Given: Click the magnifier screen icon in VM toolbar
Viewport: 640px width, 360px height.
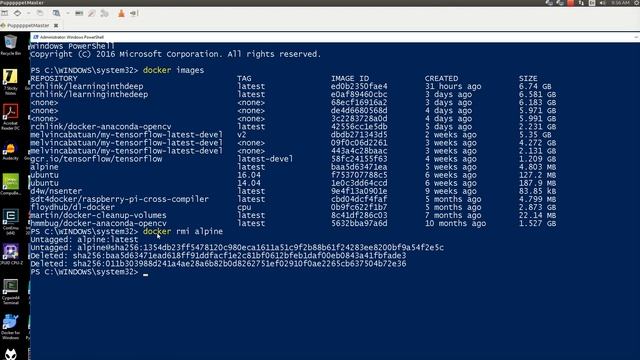Looking at the screenshot, I should [56, 13].
